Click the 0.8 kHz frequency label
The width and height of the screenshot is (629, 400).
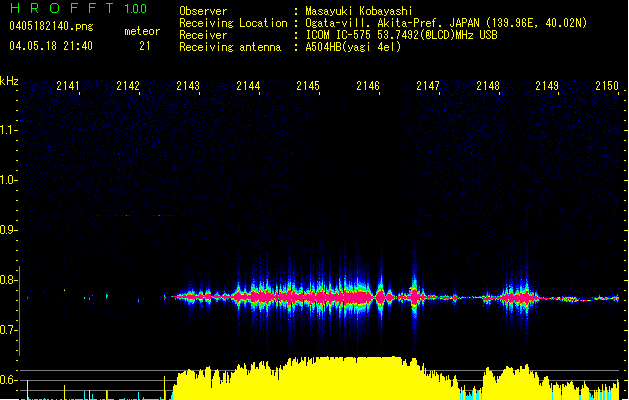click(x=7, y=280)
